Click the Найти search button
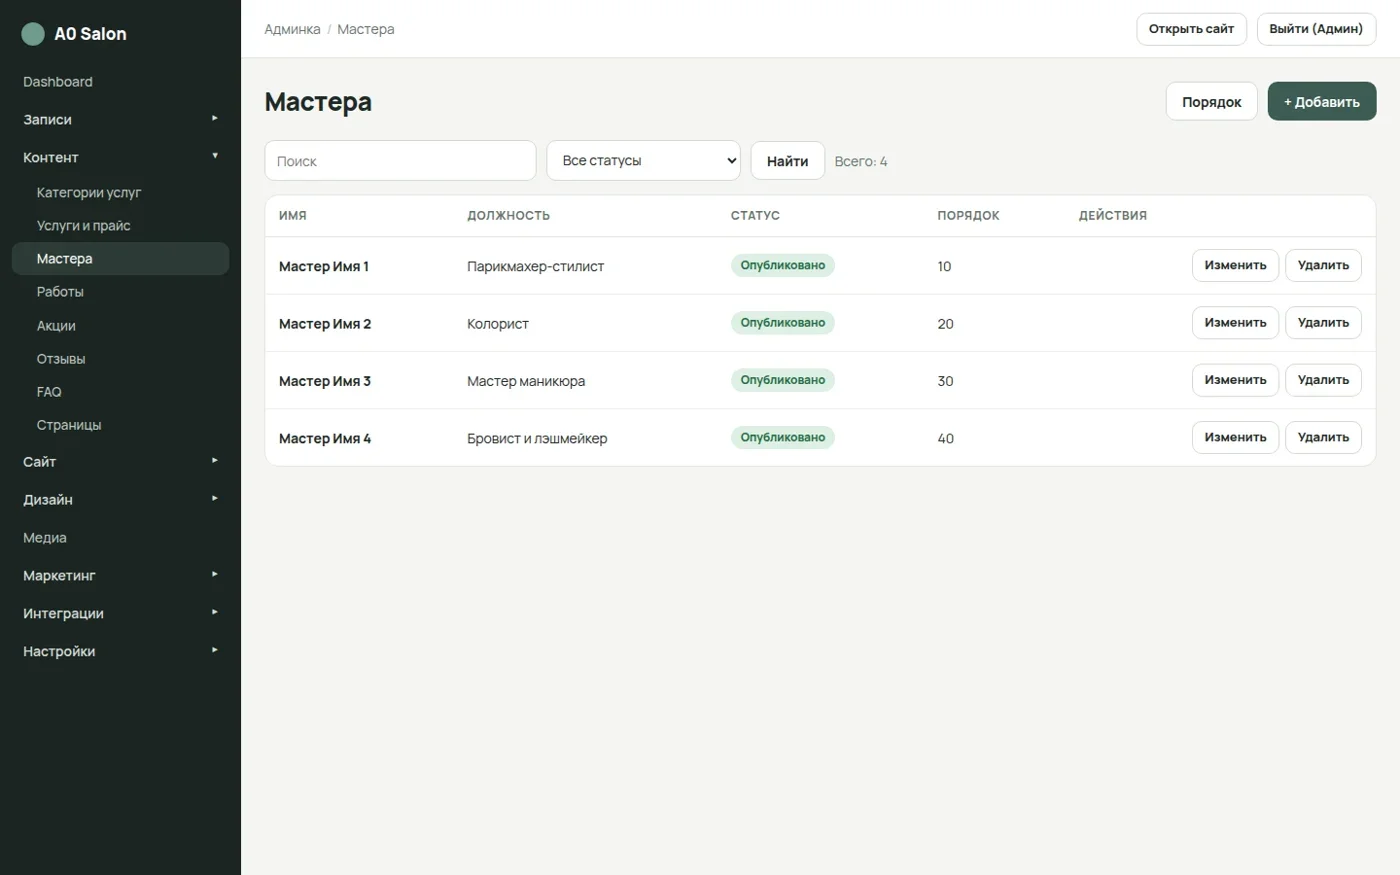1400x875 pixels. [x=787, y=161]
